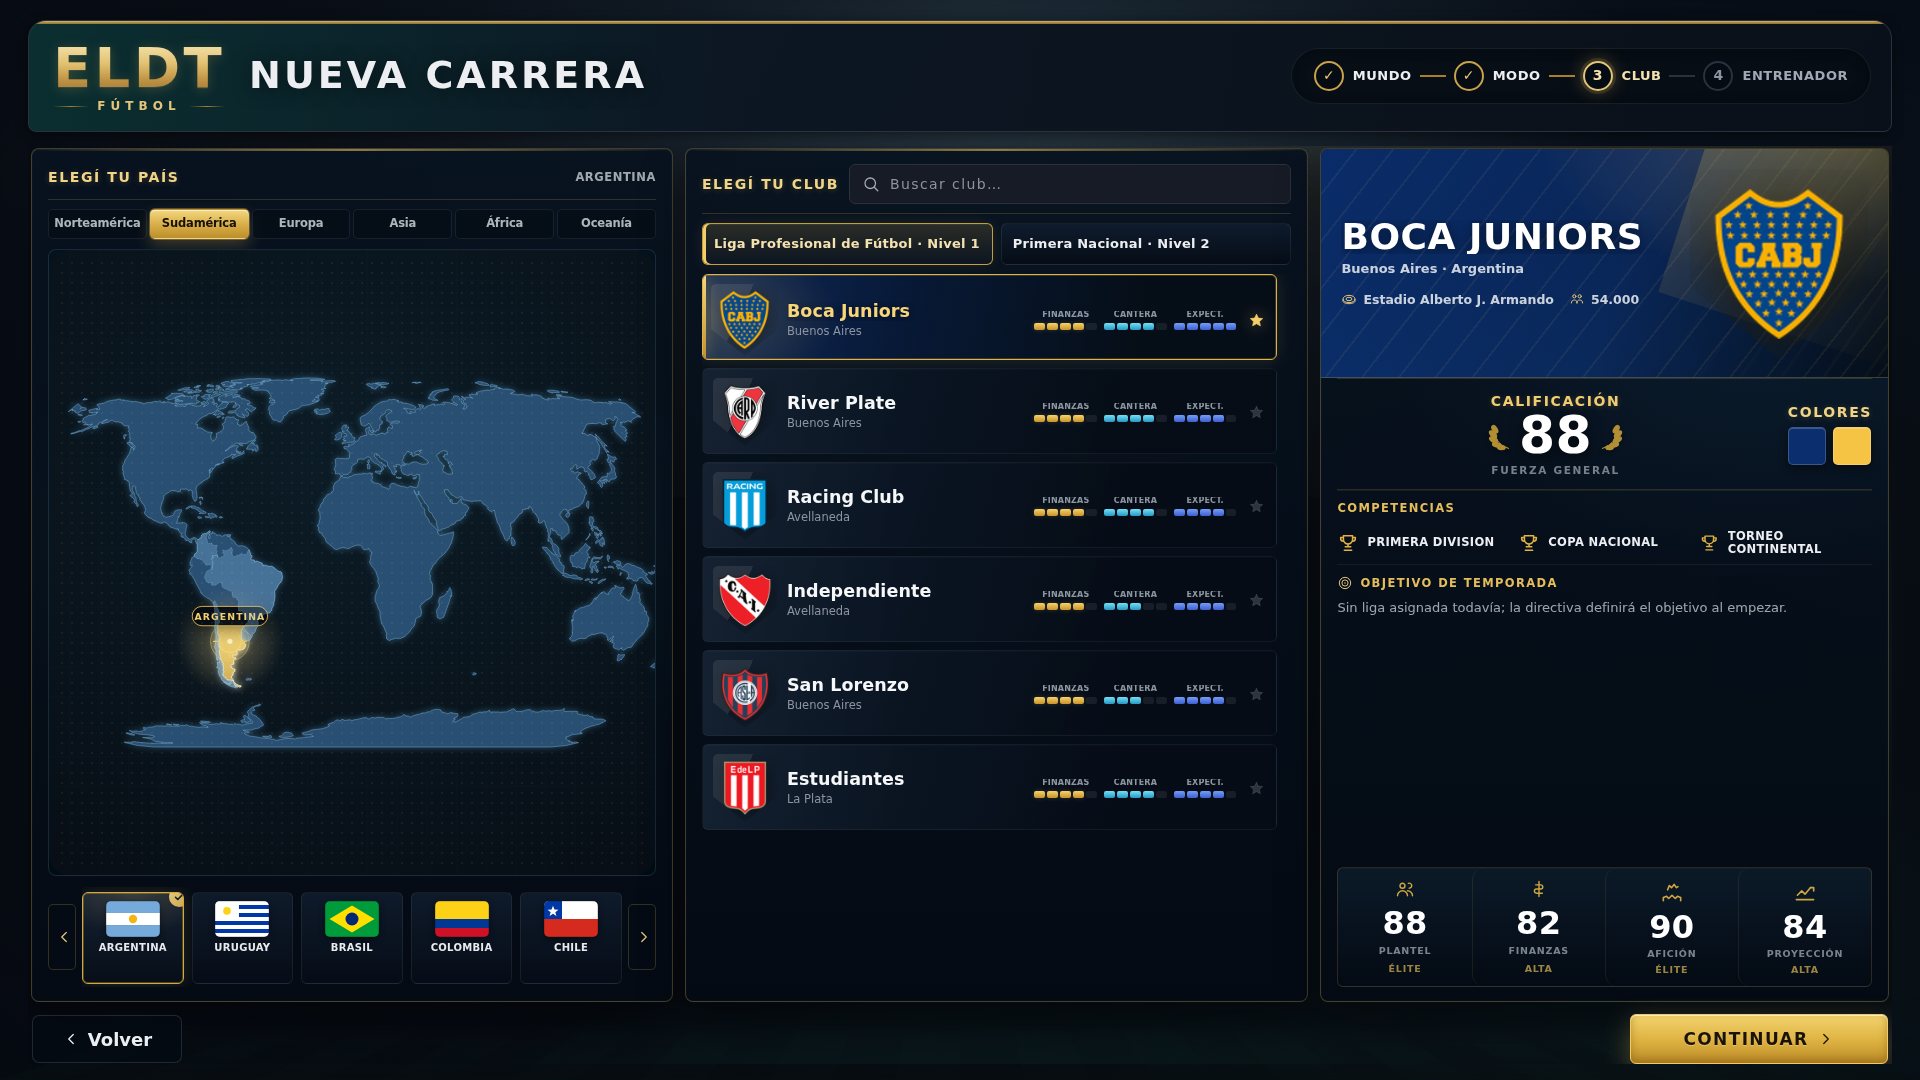Click the San Lorenzo crest icon
The image size is (1920, 1080).
pos(745,693)
